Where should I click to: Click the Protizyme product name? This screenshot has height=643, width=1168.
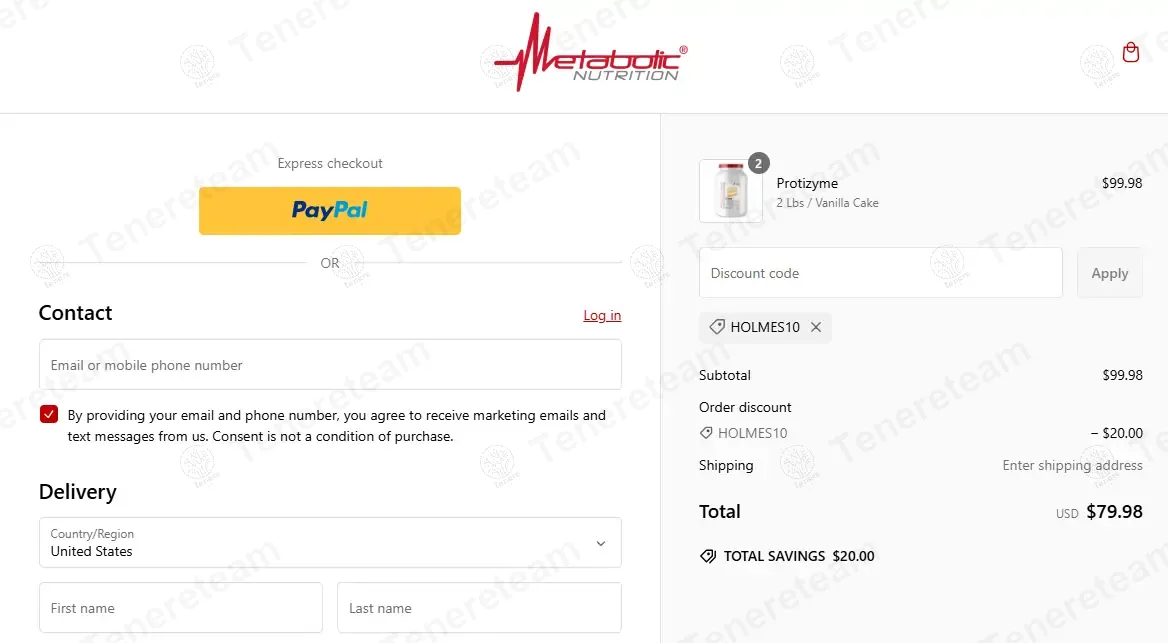tap(807, 183)
